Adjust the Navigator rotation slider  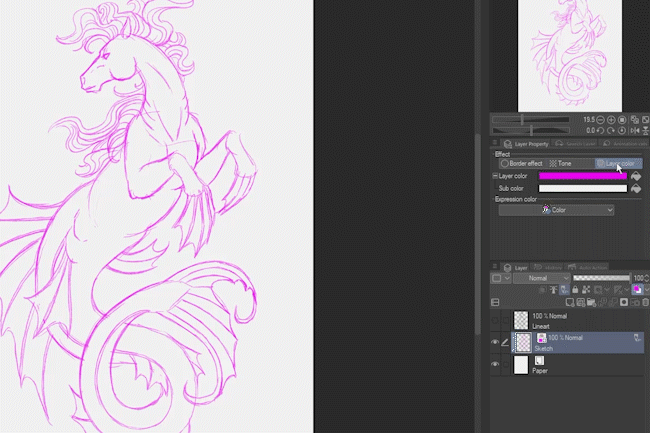pyautogui.click(x=531, y=131)
